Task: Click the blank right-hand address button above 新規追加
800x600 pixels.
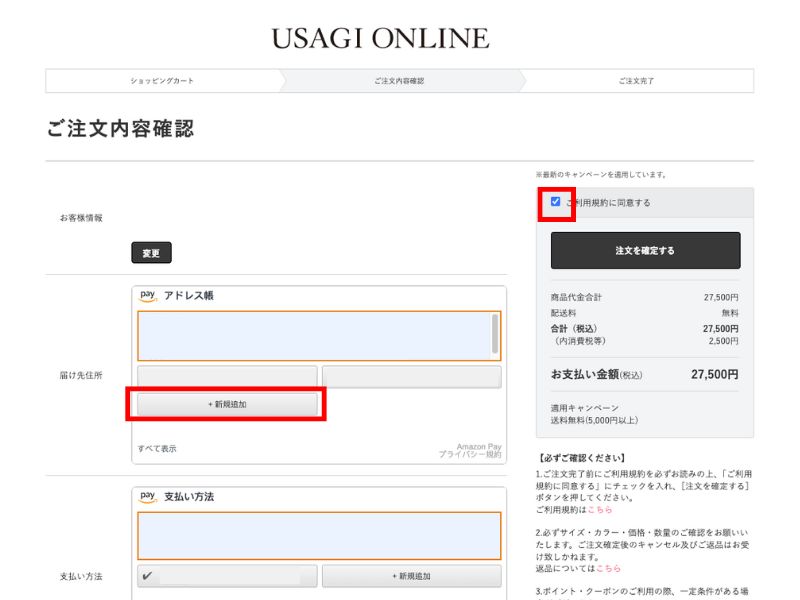Action: click(411, 377)
